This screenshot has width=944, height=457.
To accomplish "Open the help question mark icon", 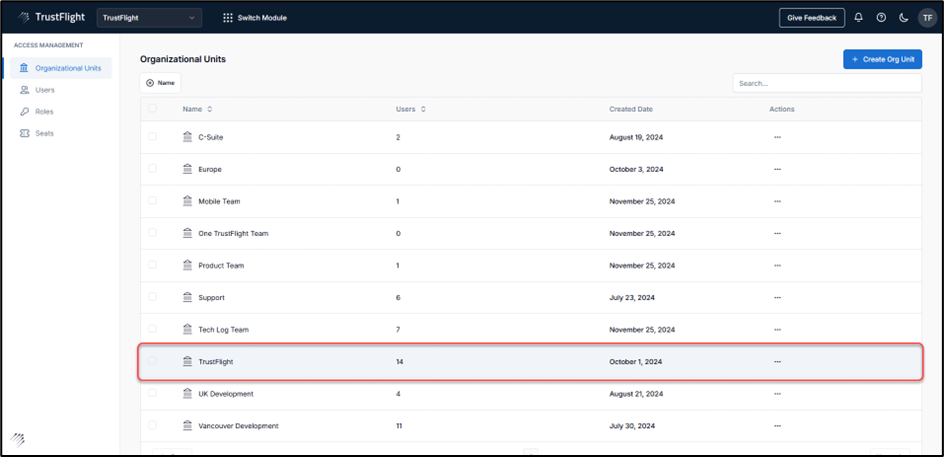I will [881, 17].
